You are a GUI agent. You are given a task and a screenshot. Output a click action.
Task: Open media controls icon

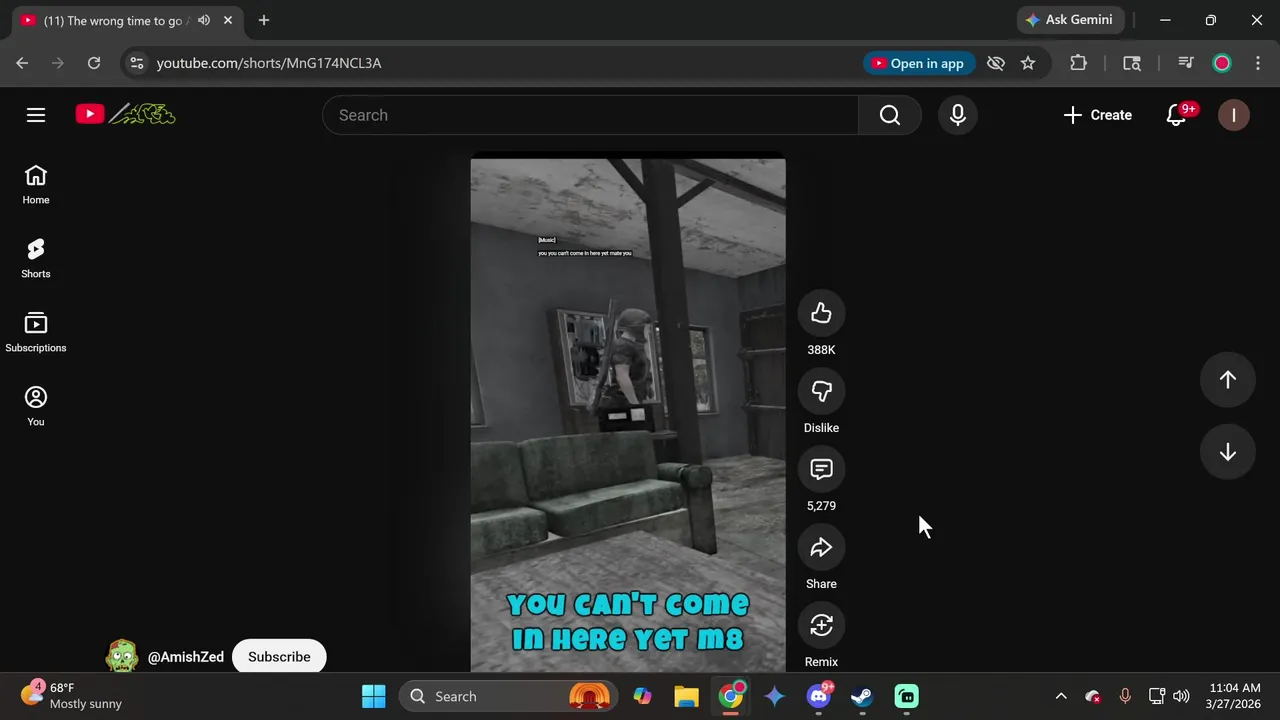click(x=1186, y=63)
